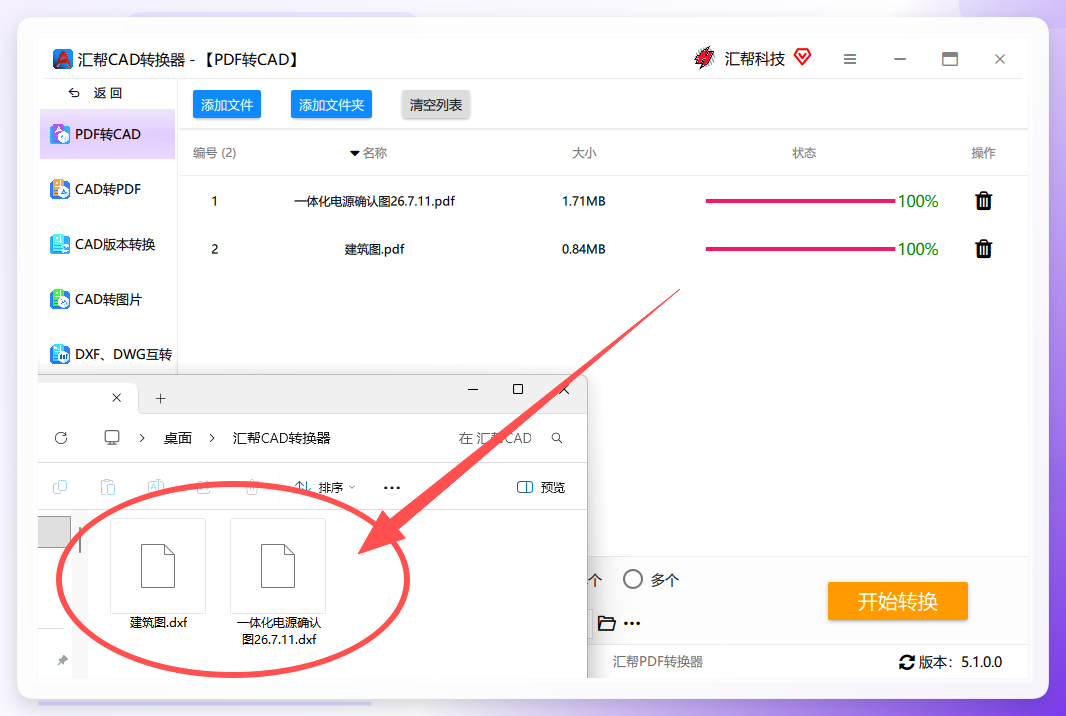This screenshot has height=716, width=1066.
Task: Click the red diamond VIP icon
Action: (802, 57)
